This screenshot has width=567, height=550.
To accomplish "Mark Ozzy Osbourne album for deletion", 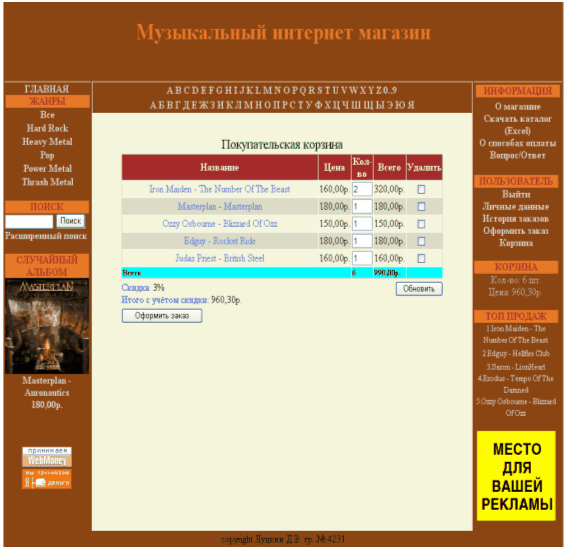I will [x=421, y=224].
